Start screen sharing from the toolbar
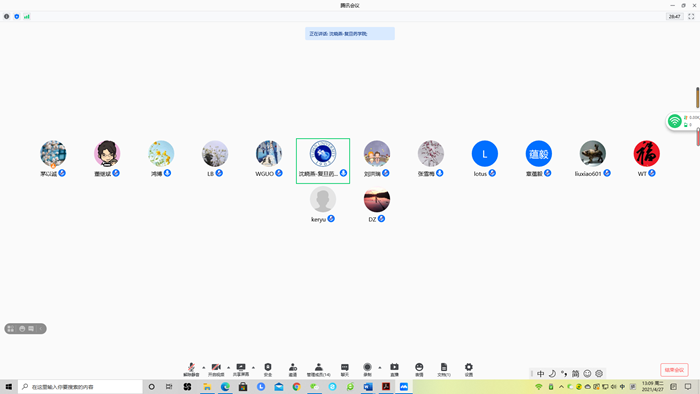Screen dimensions: 700x394 [241, 369]
